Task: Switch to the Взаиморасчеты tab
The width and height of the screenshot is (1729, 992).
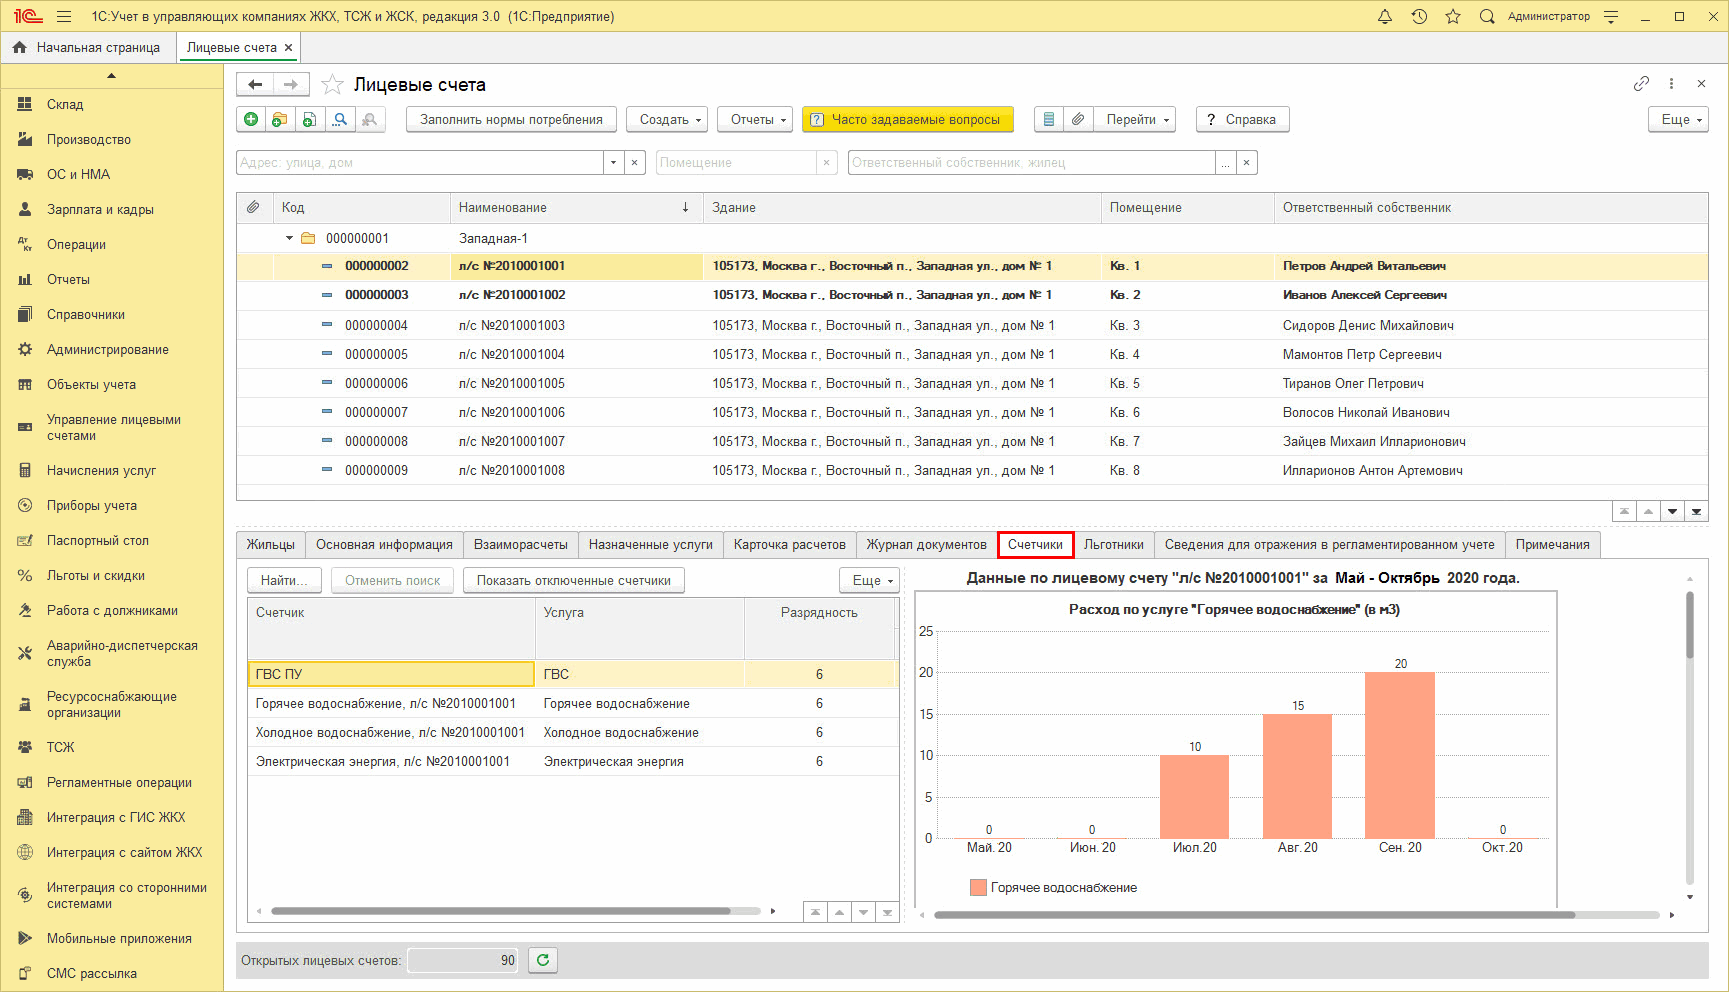Action: [520, 544]
